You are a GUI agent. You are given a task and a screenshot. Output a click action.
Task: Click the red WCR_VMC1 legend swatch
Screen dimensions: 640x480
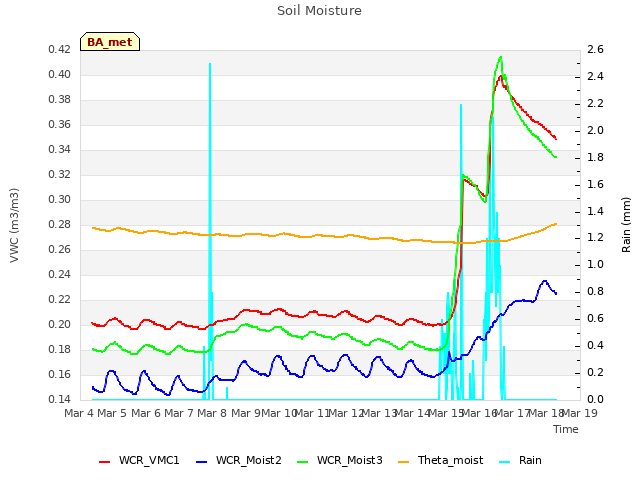(x=104, y=462)
